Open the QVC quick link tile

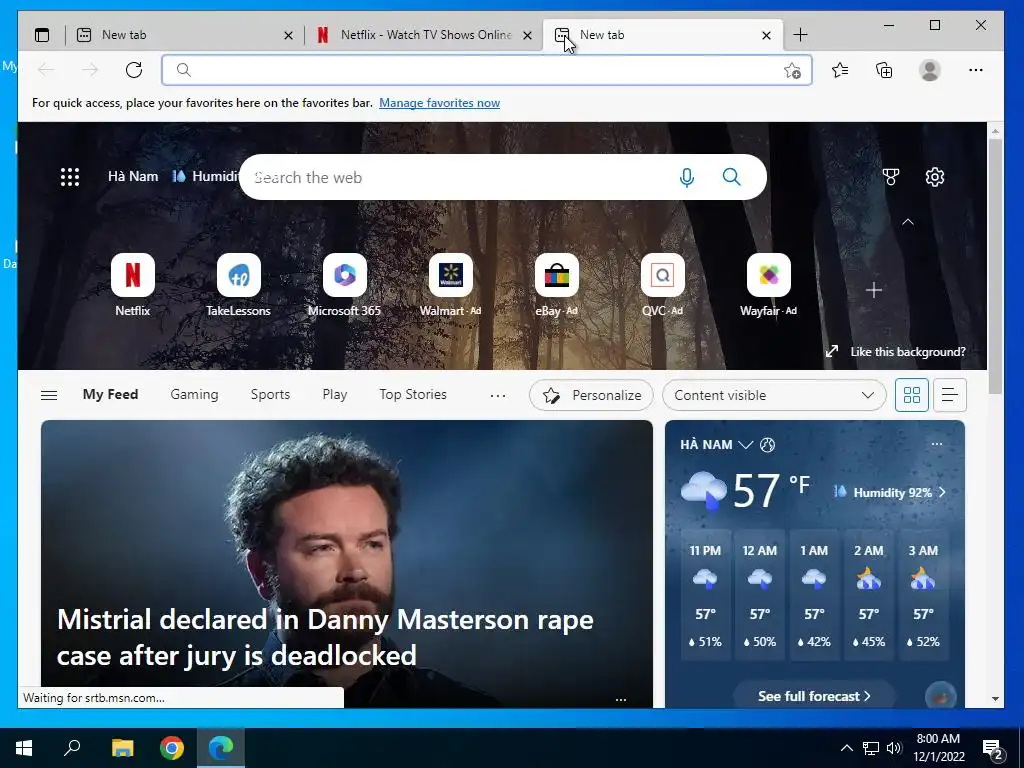(662, 285)
